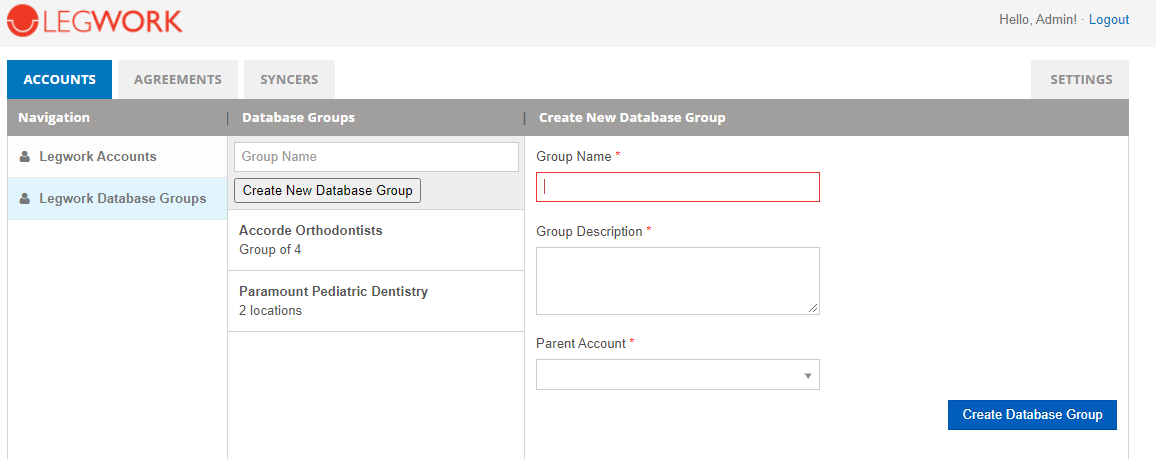Open the Syncers tab
The height and width of the screenshot is (459, 1156).
[x=289, y=80]
